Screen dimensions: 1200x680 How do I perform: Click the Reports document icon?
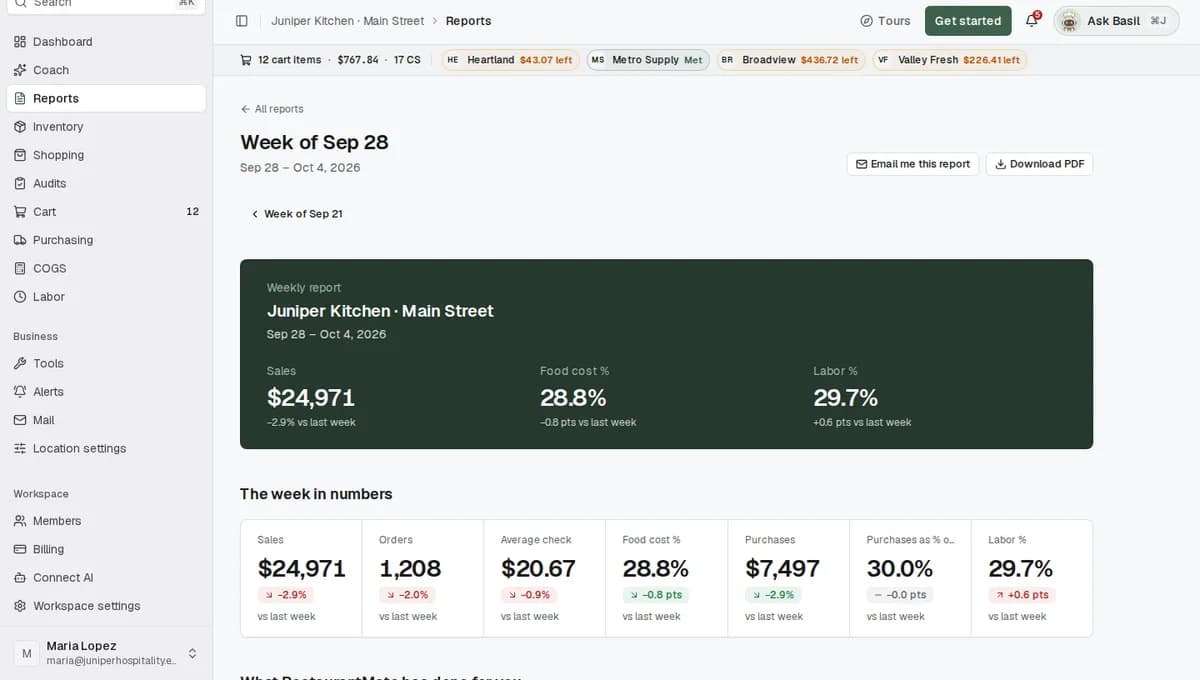[20, 98]
